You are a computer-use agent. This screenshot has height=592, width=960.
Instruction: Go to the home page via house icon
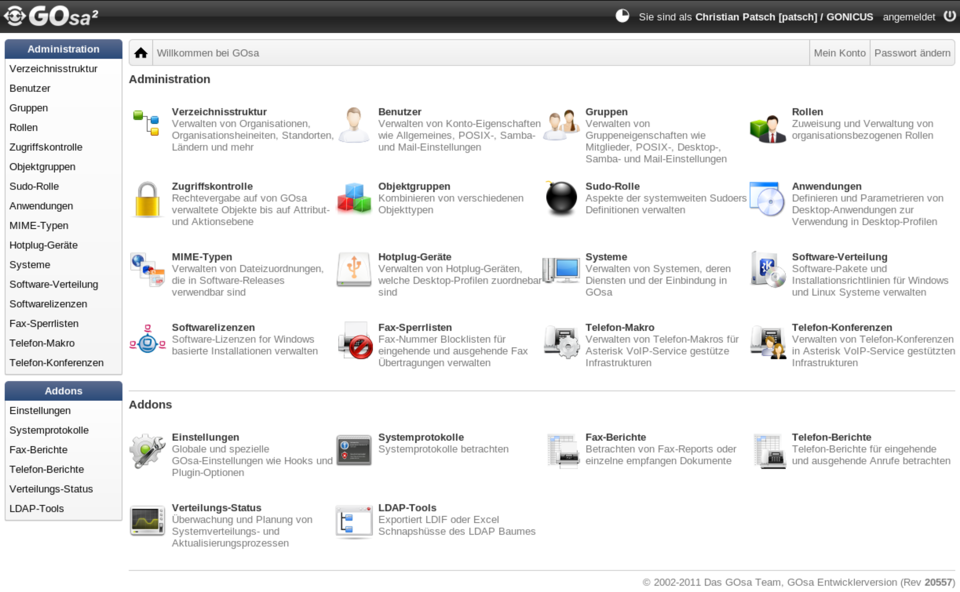(x=141, y=53)
